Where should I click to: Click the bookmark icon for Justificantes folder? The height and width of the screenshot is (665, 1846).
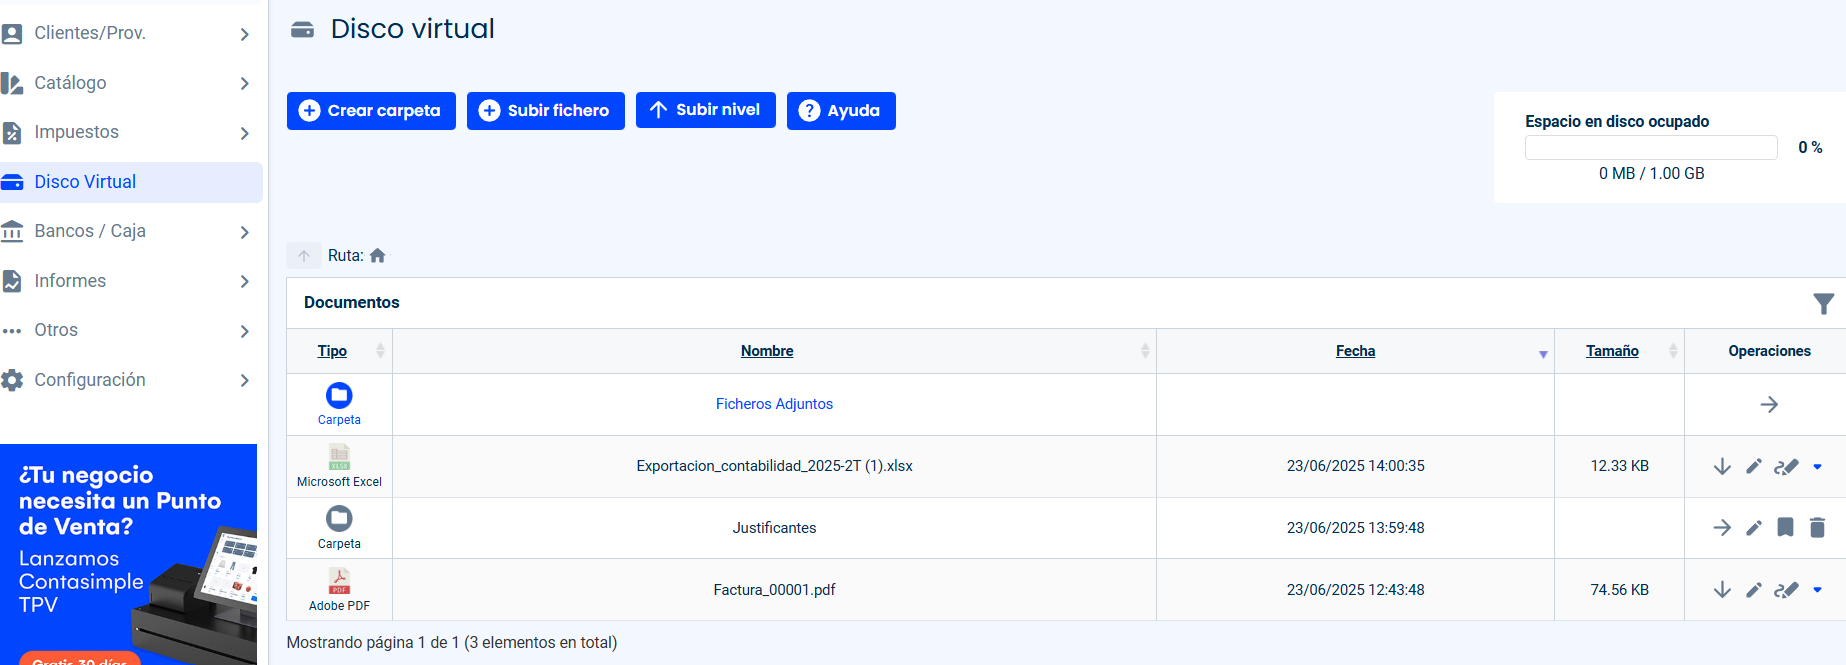click(x=1785, y=528)
